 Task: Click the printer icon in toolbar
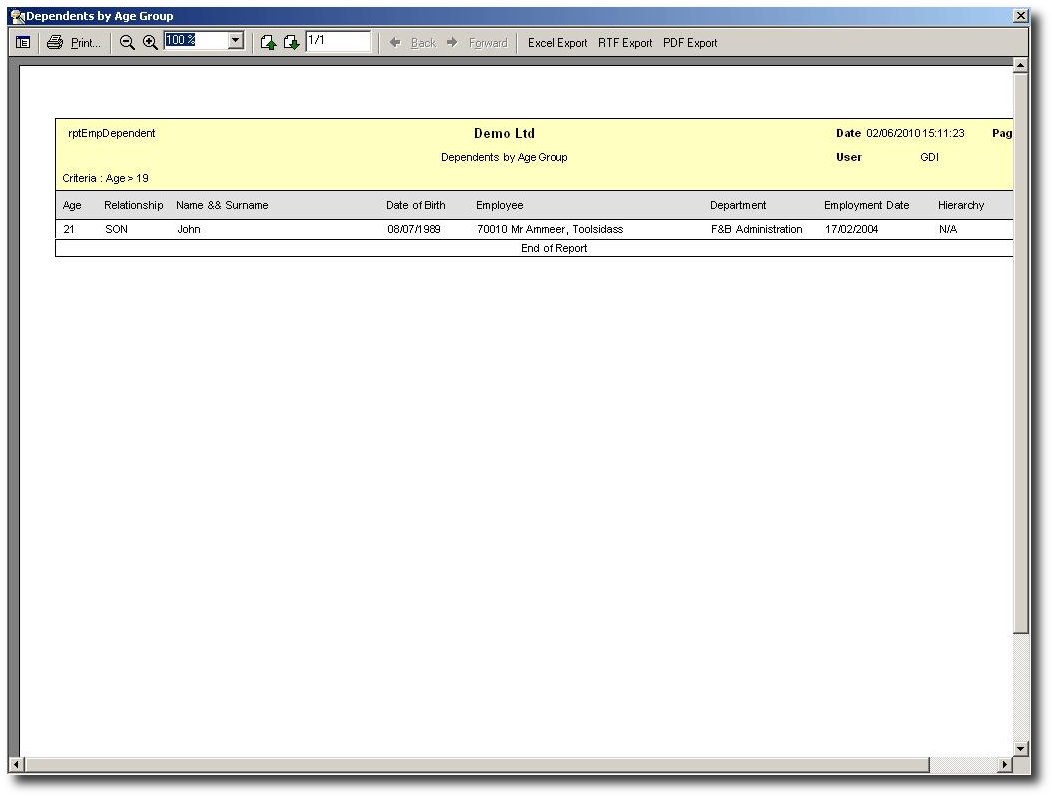[55, 43]
